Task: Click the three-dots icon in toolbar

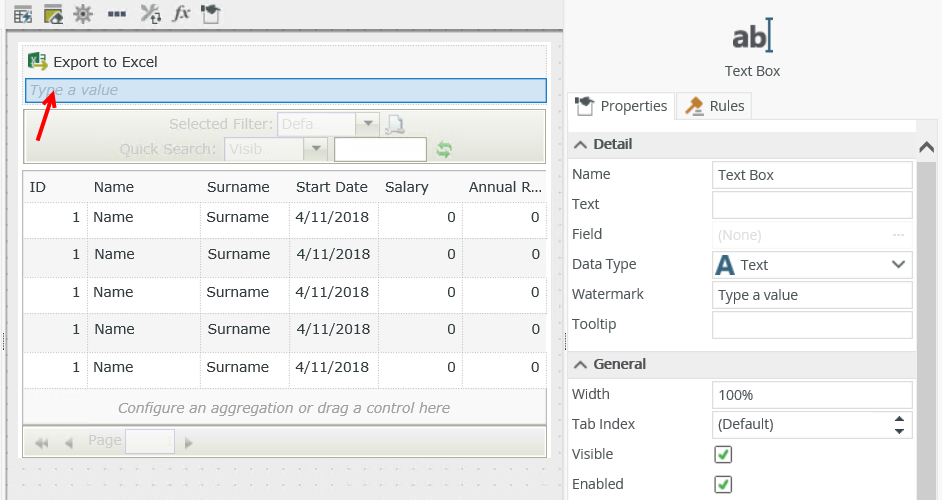Action: (116, 14)
